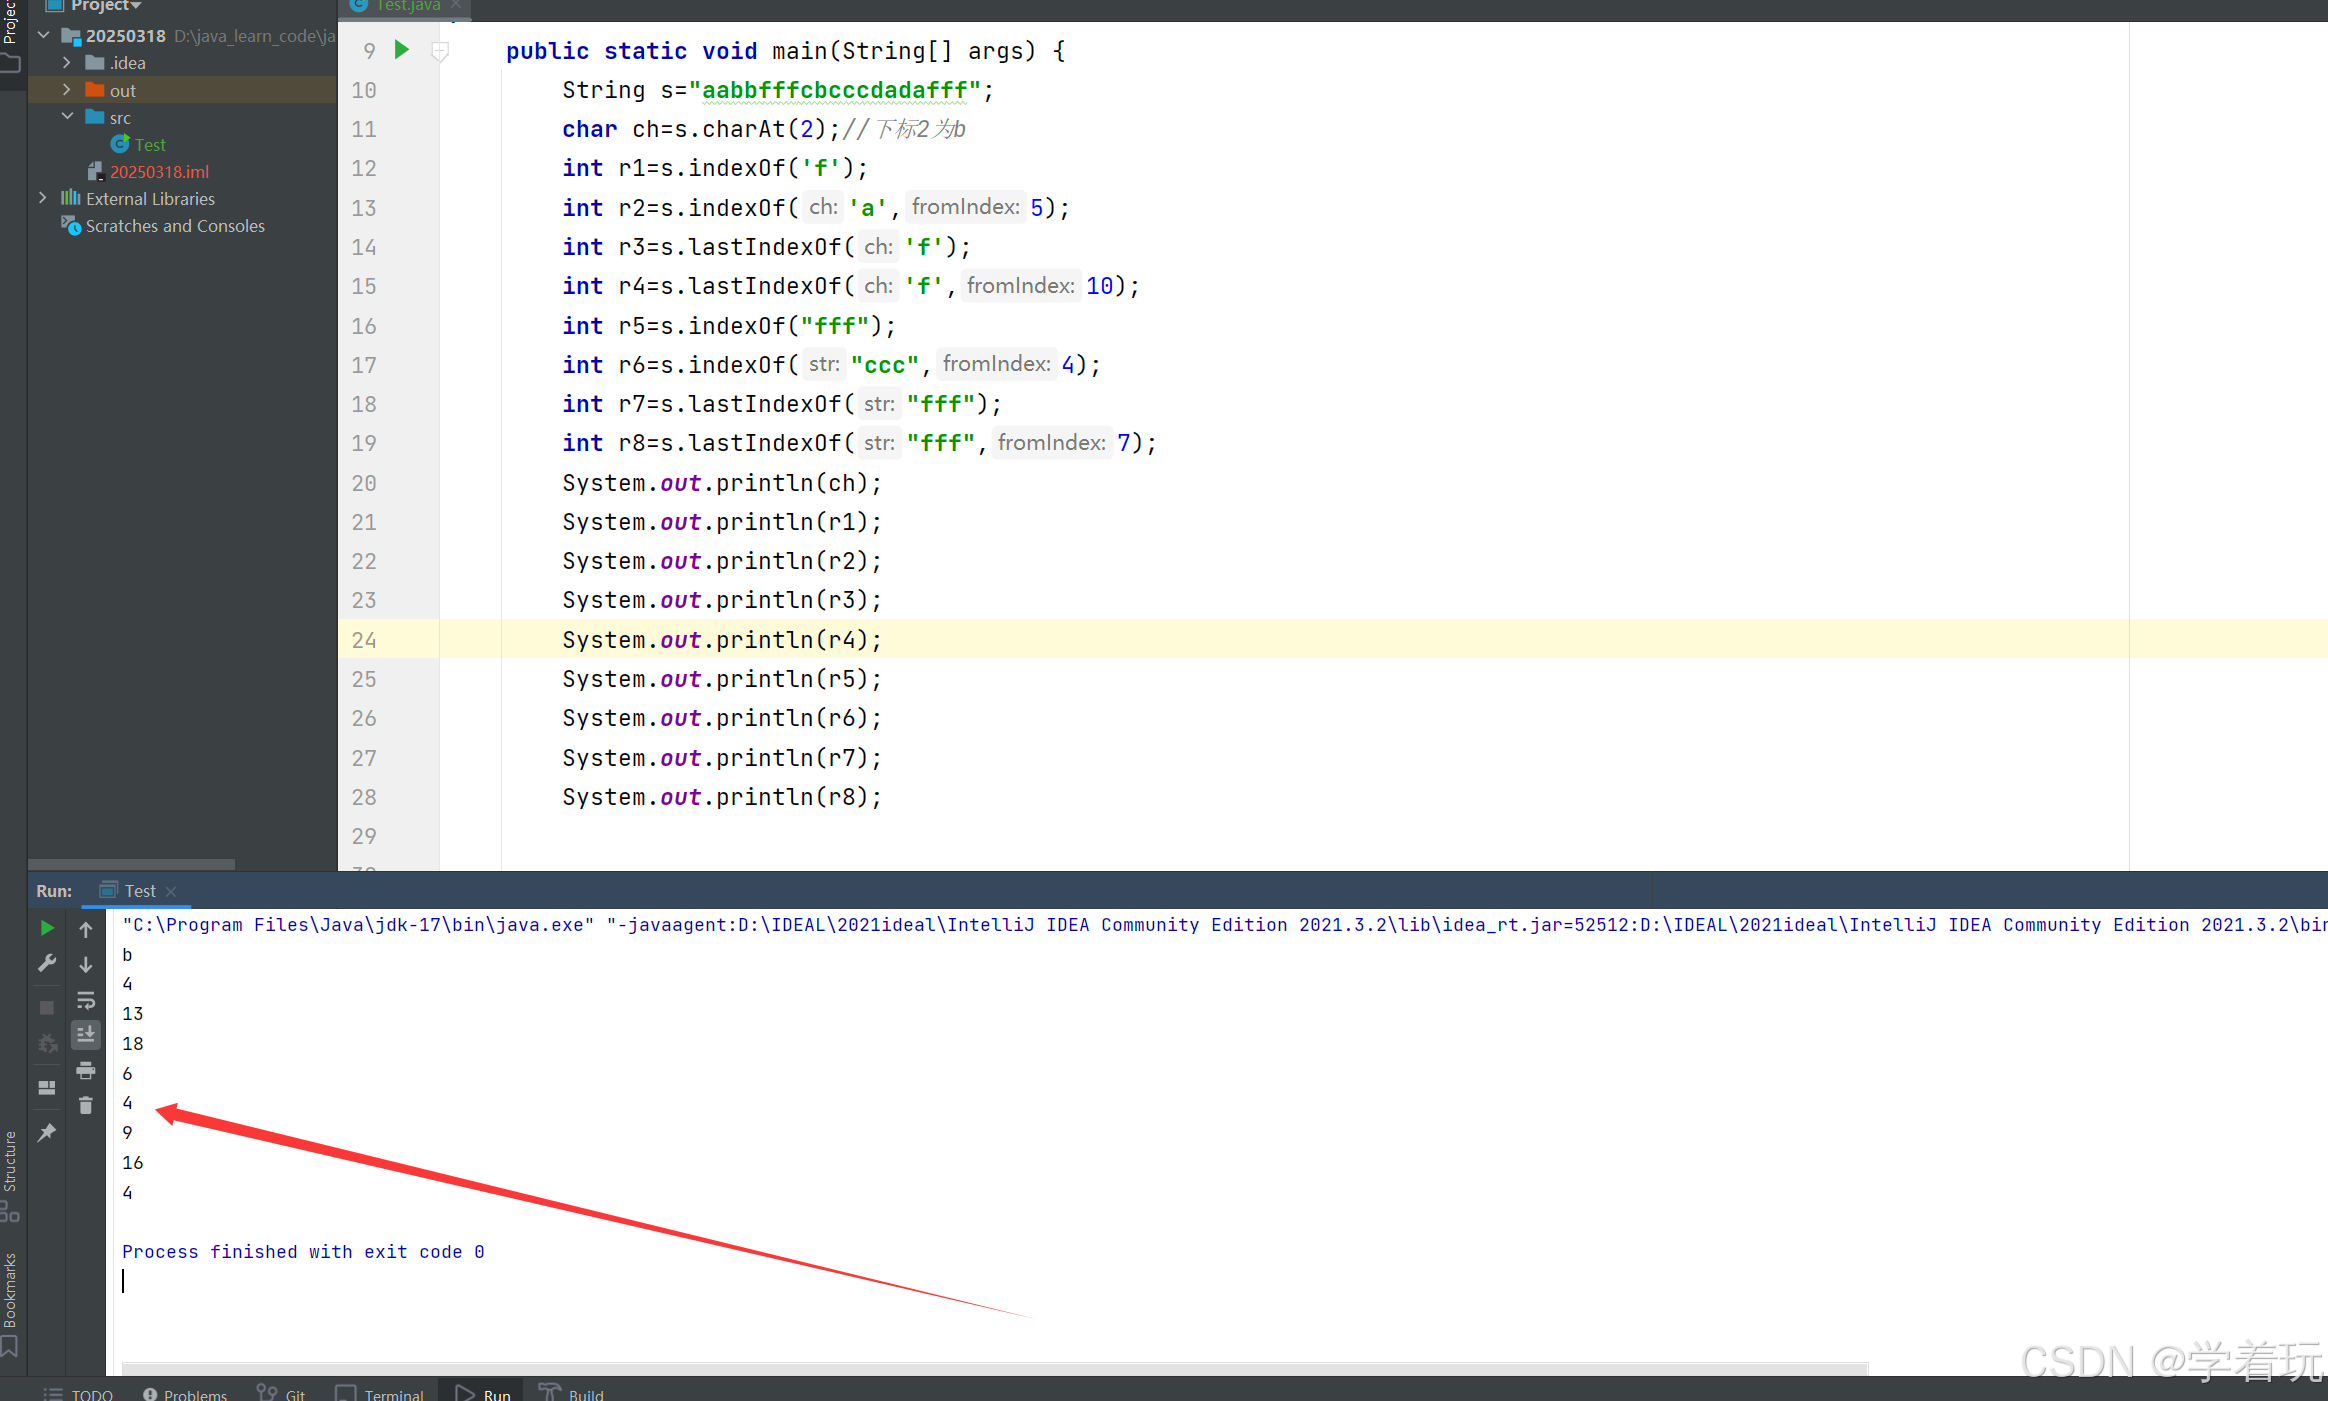The image size is (2328, 1401).
Task: Click gutter run arrow beside main method
Action: 401,50
